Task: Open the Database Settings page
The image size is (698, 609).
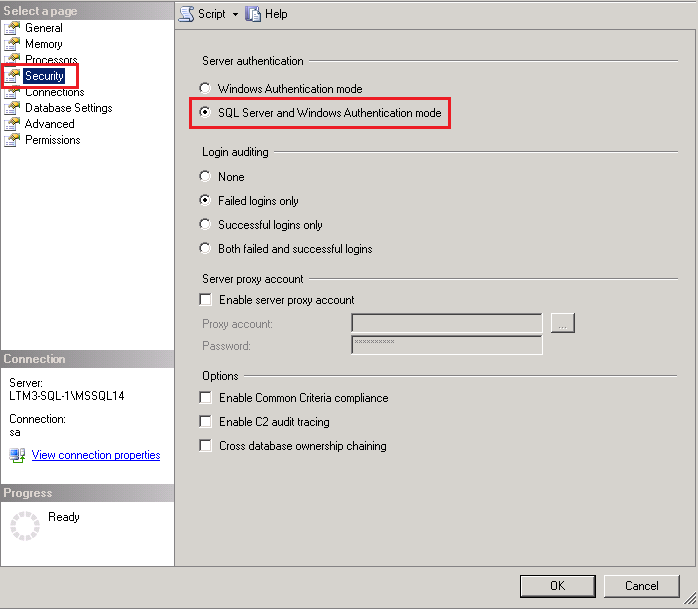Action: [x=68, y=108]
